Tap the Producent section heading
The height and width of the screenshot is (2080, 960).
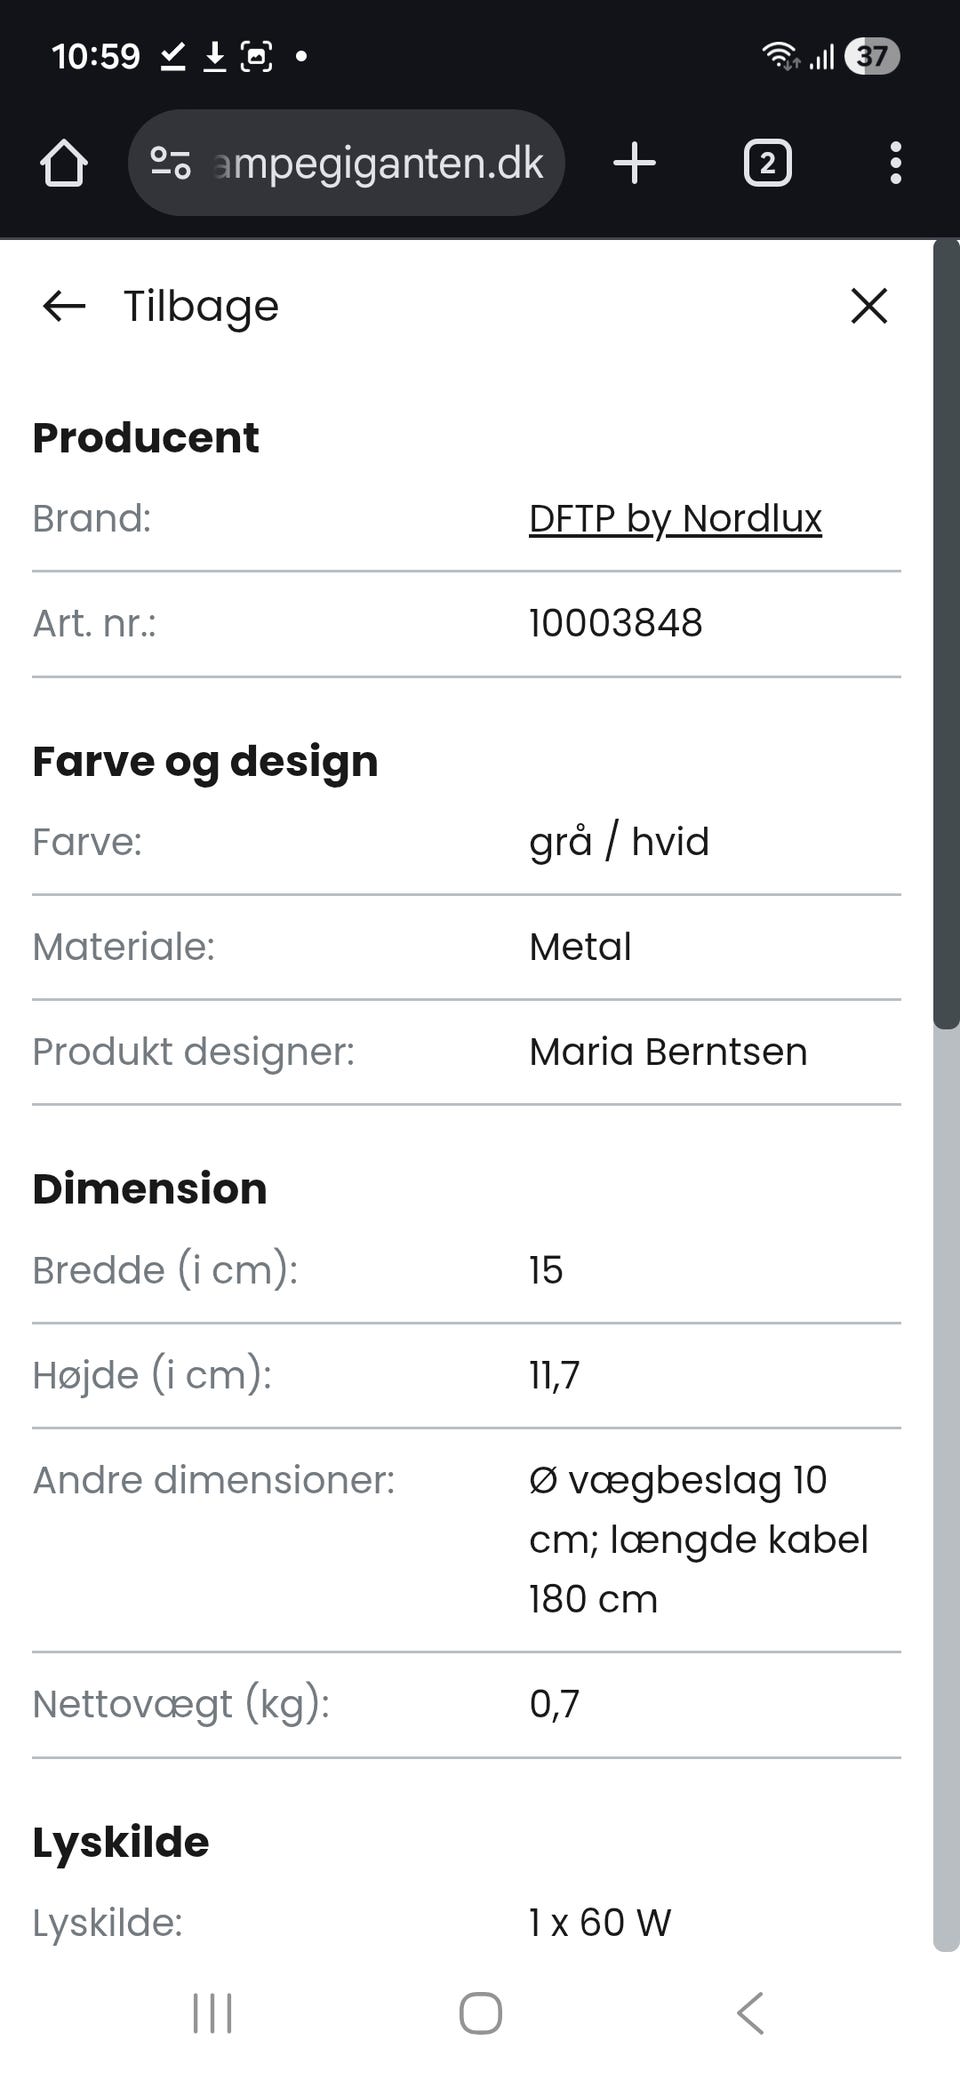(x=146, y=438)
